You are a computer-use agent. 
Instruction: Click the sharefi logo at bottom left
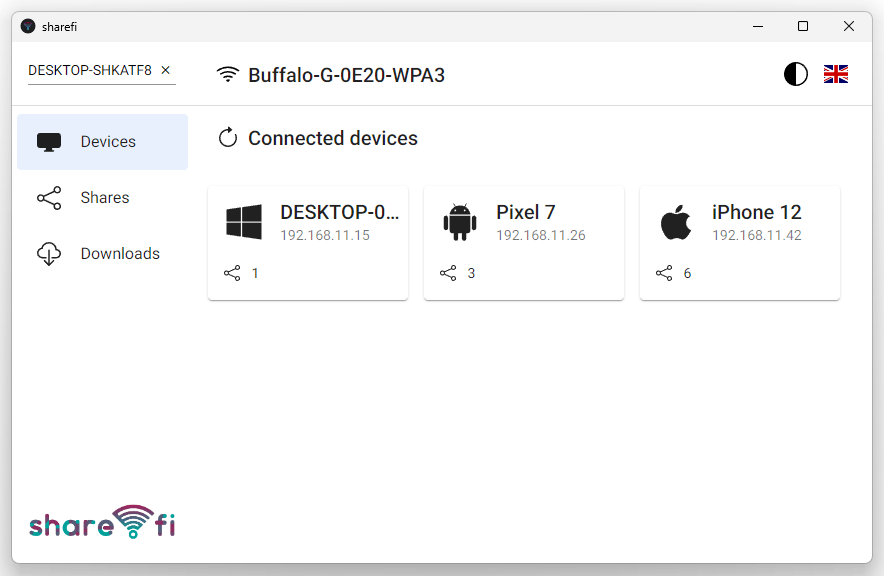102,522
